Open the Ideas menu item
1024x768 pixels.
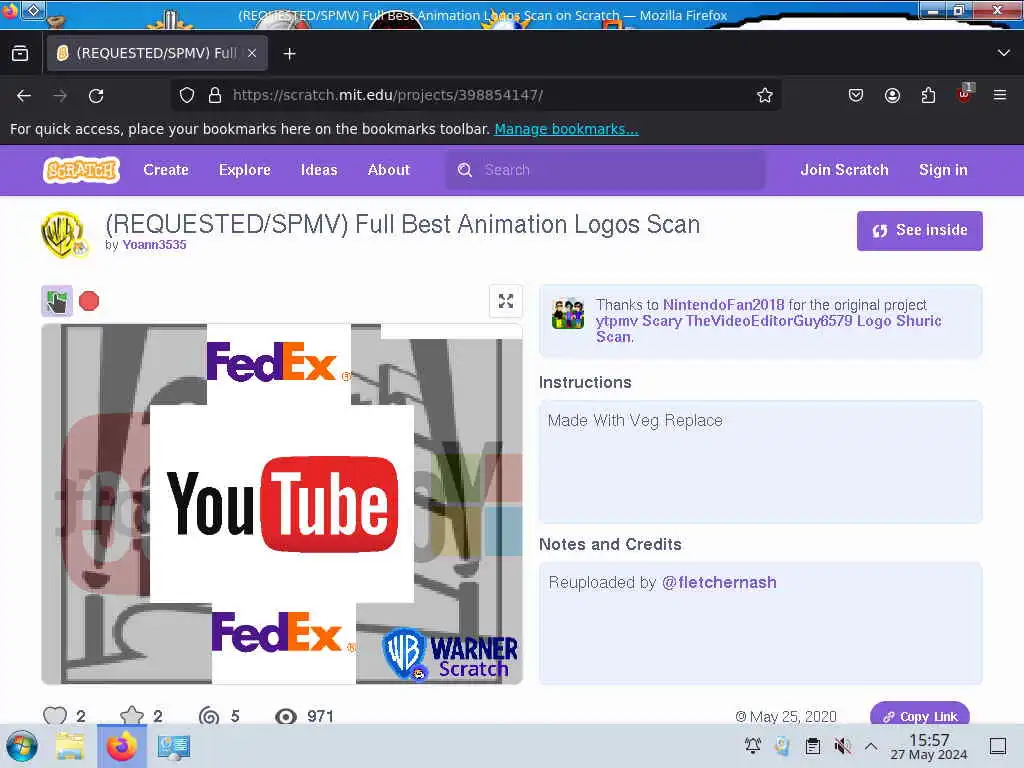[x=319, y=170]
